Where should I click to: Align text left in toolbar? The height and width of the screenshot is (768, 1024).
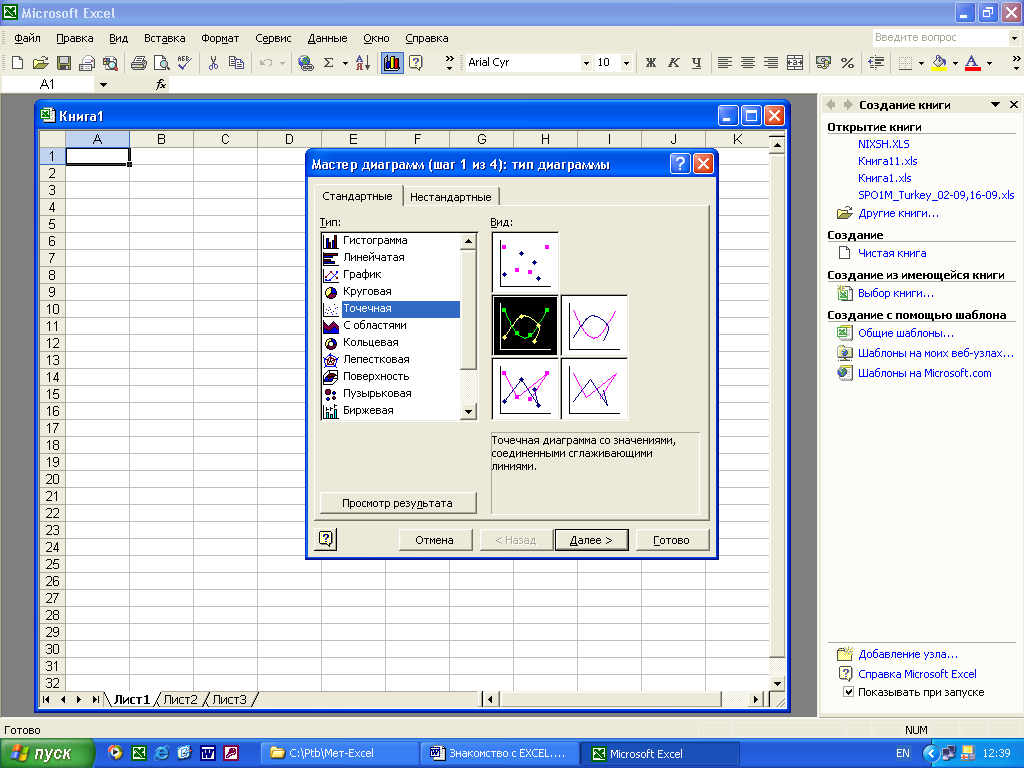pyautogui.click(x=724, y=63)
